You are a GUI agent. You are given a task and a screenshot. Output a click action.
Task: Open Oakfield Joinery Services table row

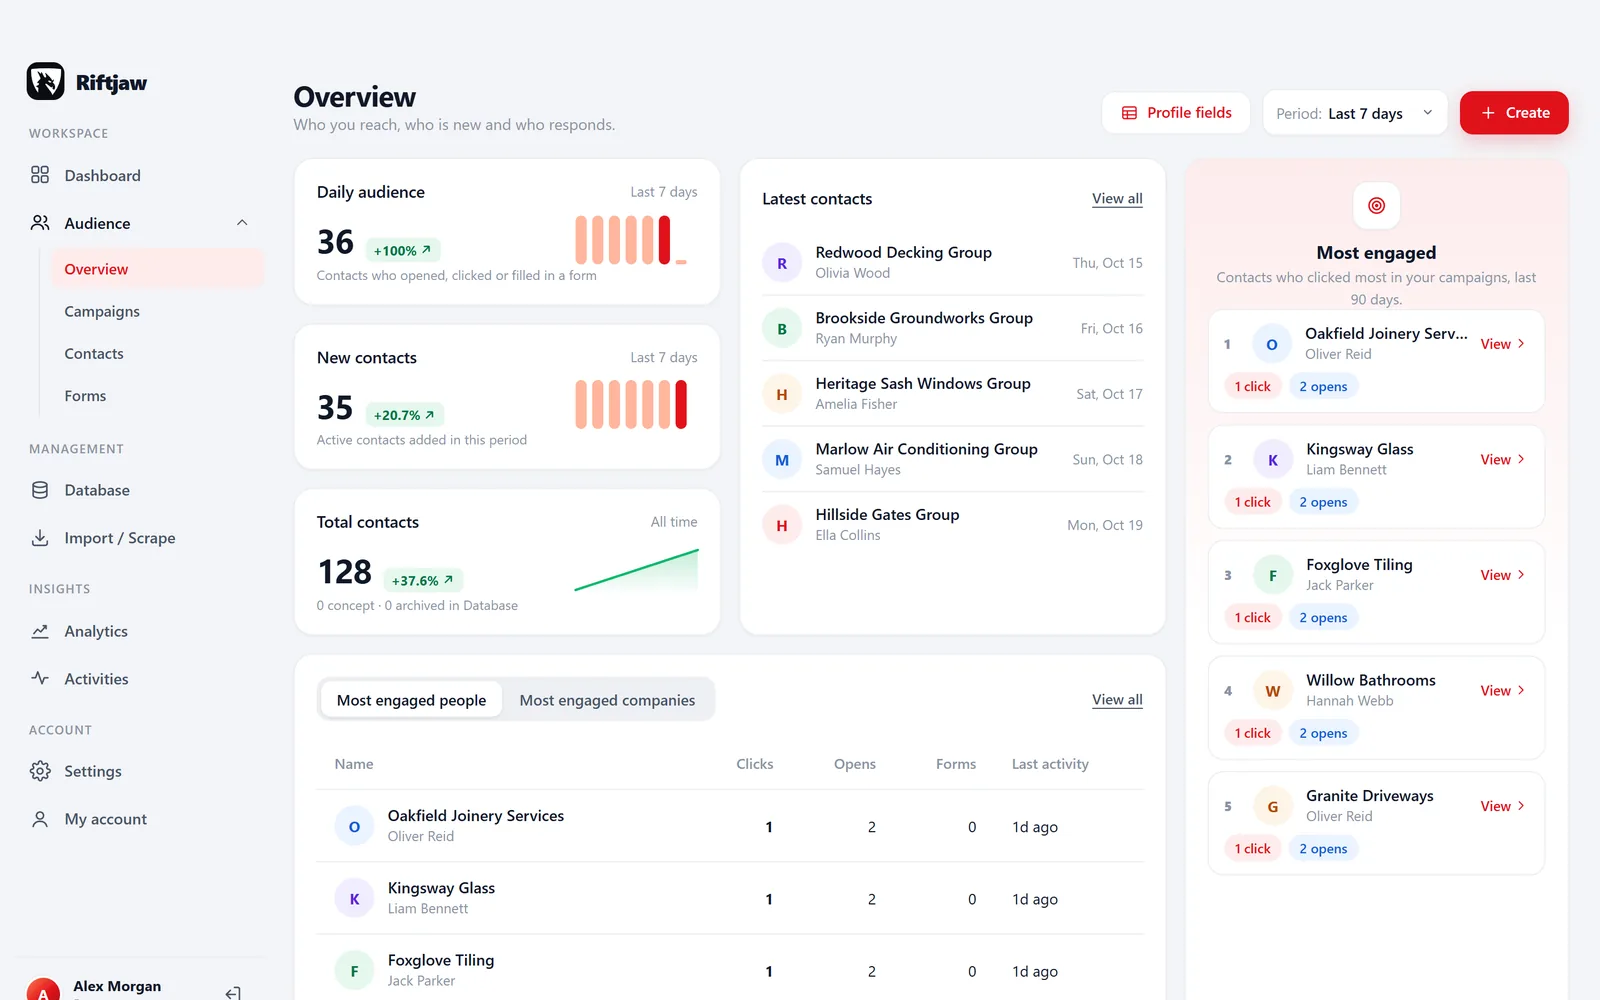click(x=730, y=826)
